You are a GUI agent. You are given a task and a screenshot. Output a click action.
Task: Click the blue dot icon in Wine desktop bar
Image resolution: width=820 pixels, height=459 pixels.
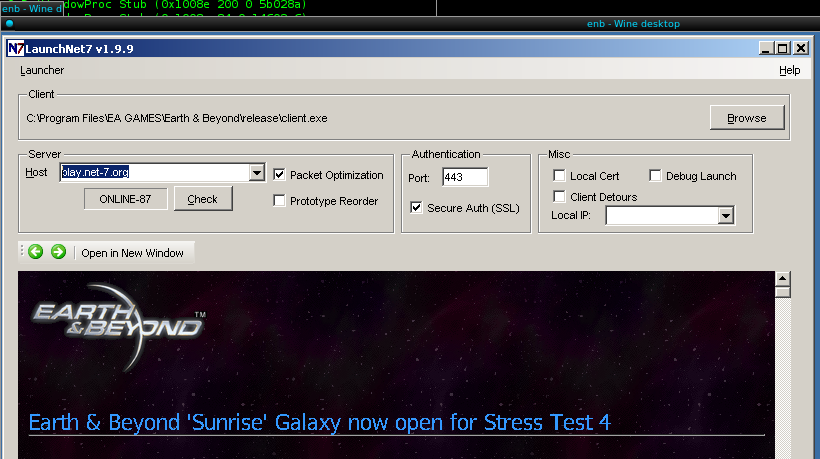[9, 24]
